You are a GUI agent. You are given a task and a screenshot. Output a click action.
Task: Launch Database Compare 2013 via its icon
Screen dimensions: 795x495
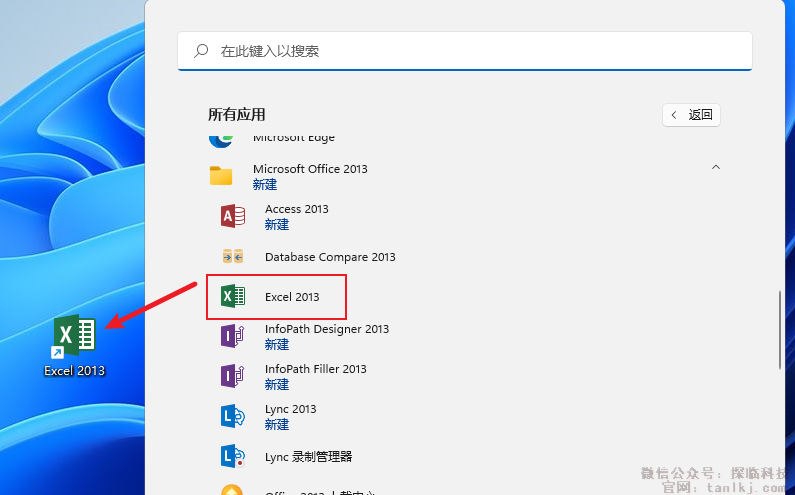coord(233,257)
